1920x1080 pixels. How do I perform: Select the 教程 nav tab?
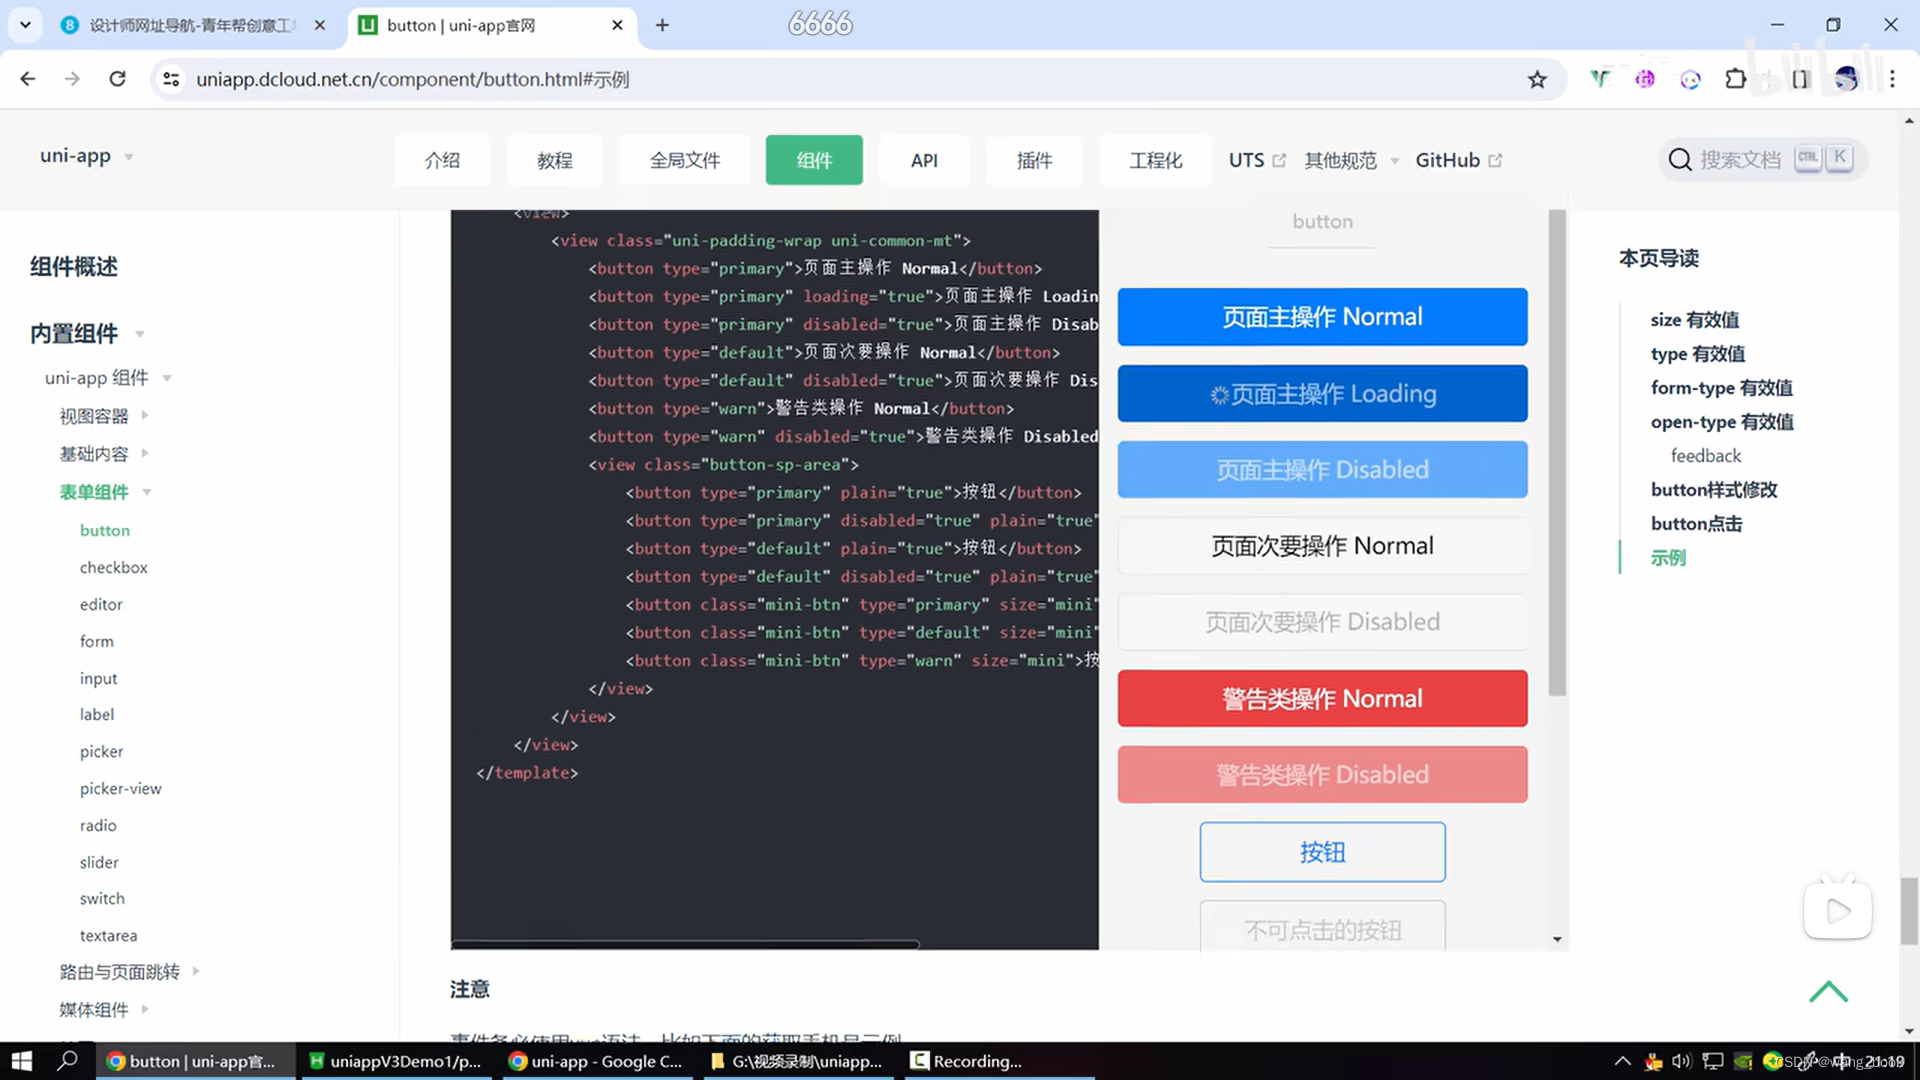click(x=554, y=160)
